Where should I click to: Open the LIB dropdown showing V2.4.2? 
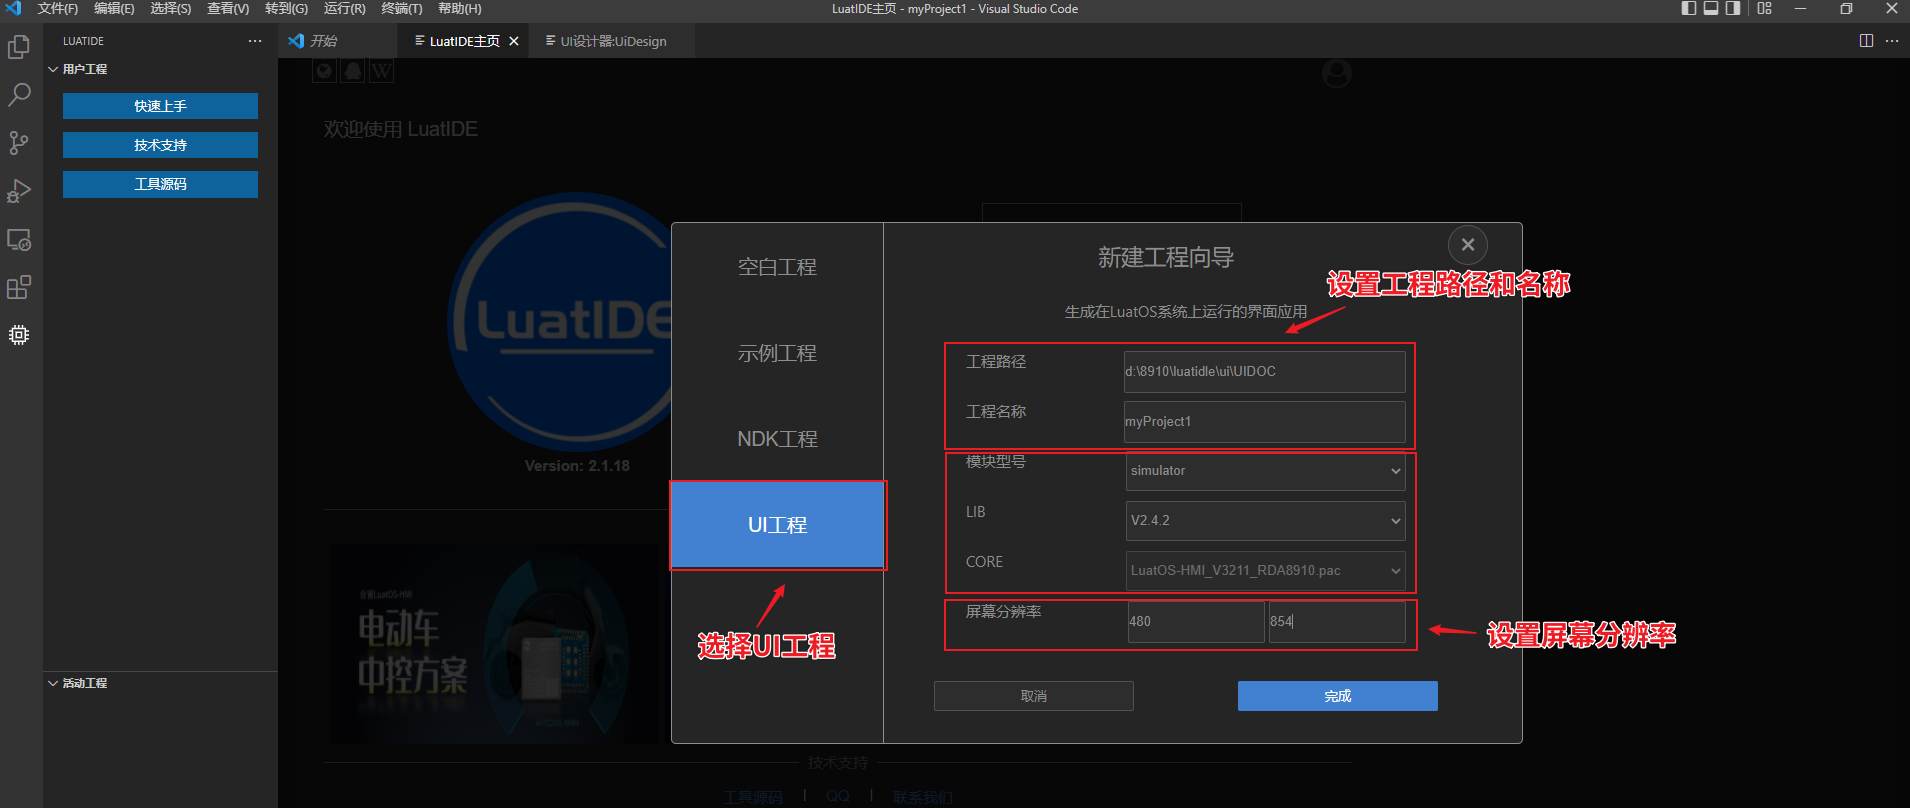(1265, 521)
